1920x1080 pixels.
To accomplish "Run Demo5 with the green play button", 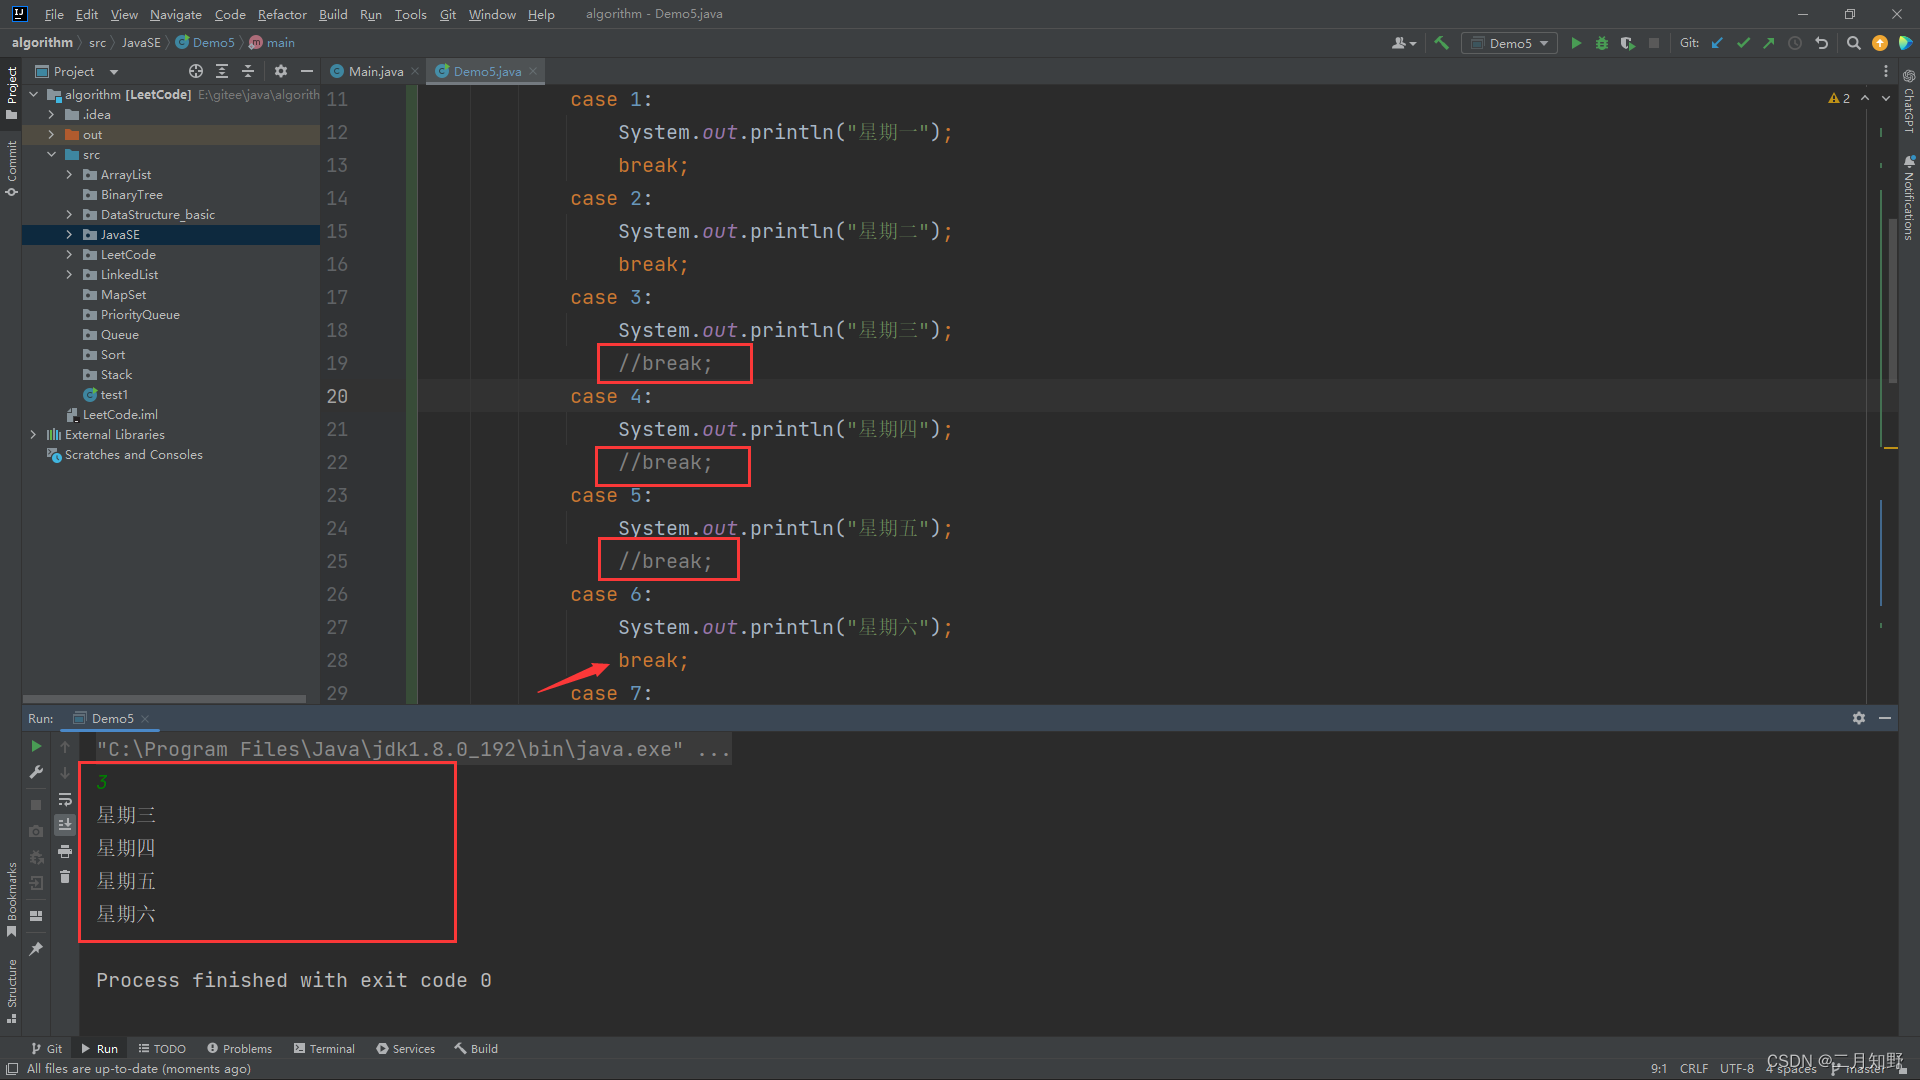I will [x=1576, y=43].
